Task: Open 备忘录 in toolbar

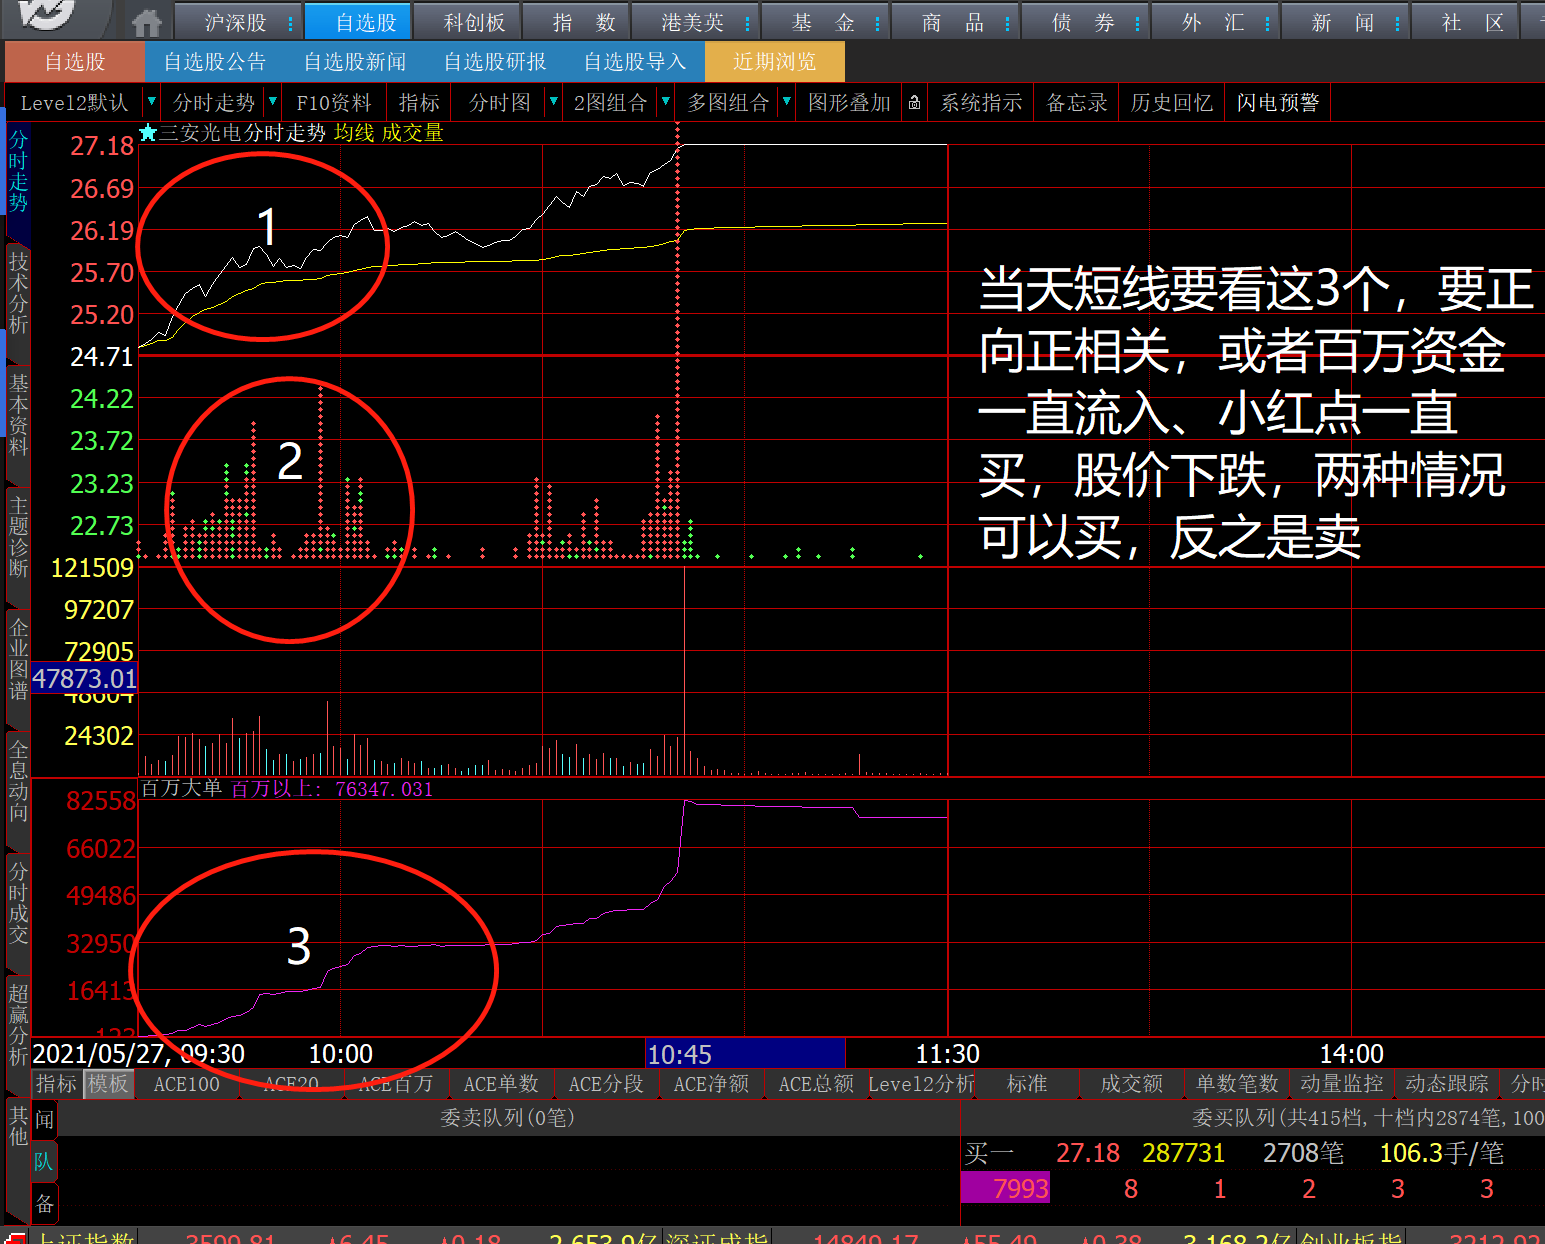Action: click(x=1077, y=103)
